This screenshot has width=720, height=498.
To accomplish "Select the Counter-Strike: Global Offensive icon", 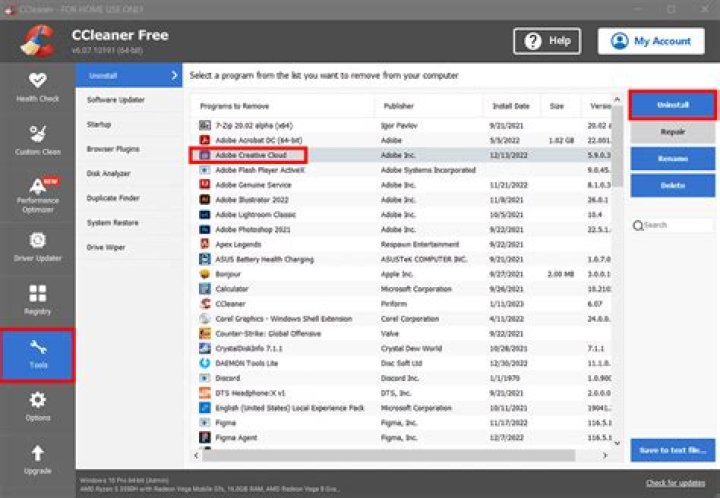I will [205, 333].
